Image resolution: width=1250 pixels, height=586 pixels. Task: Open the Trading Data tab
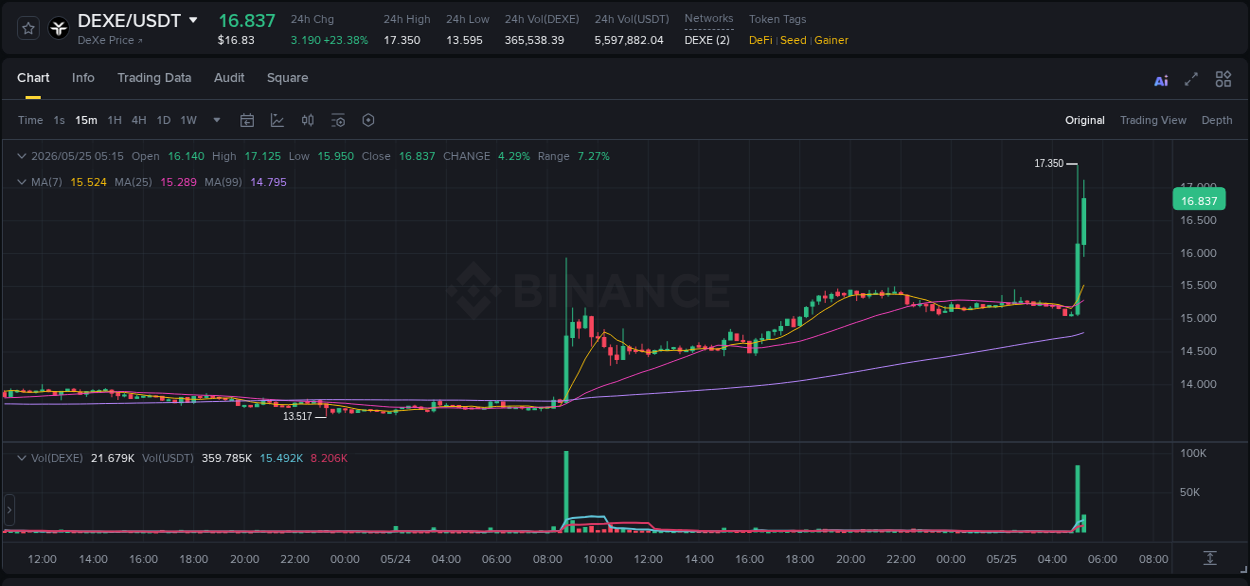pyautogui.click(x=154, y=78)
